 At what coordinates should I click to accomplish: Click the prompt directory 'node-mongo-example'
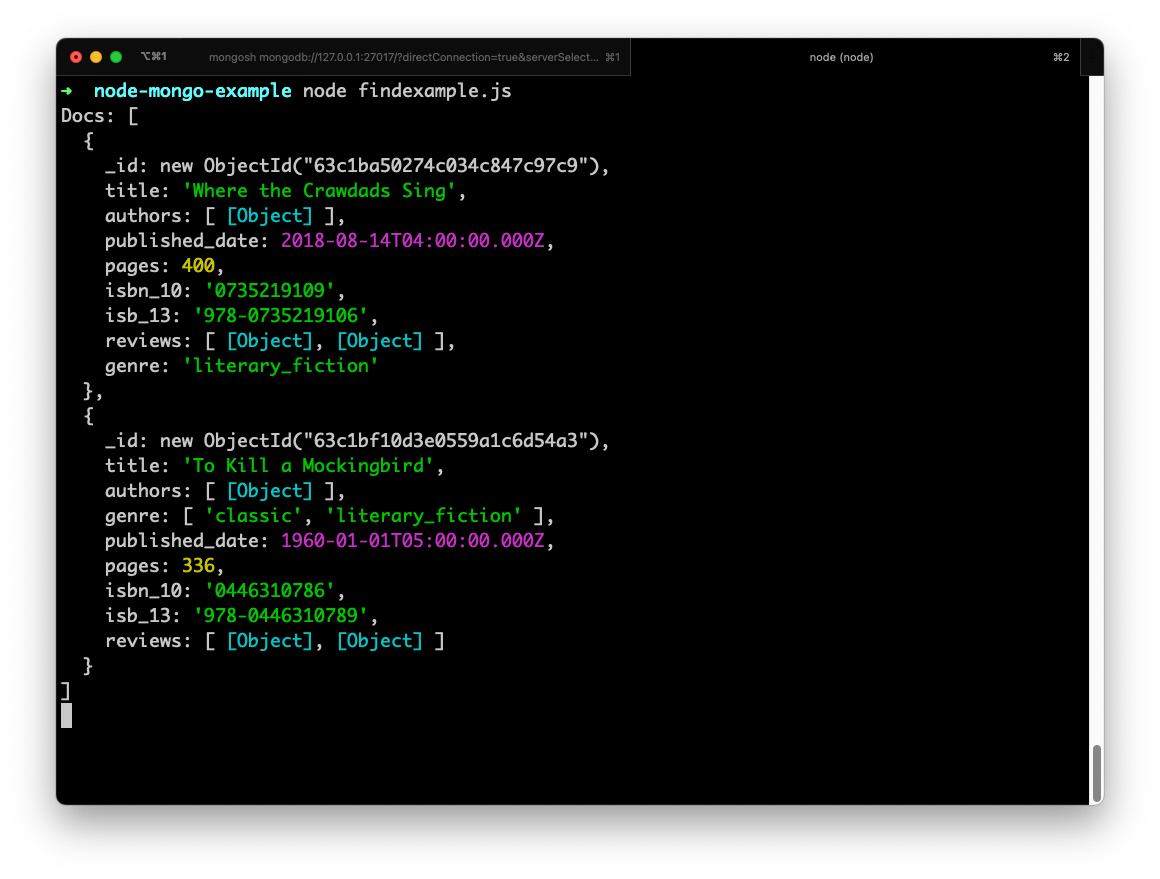click(192, 91)
